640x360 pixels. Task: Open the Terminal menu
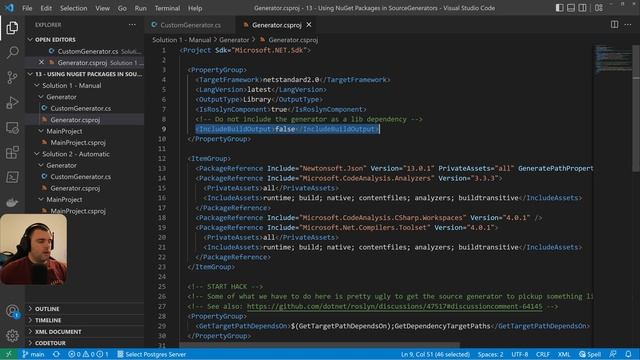click(x=167, y=8)
